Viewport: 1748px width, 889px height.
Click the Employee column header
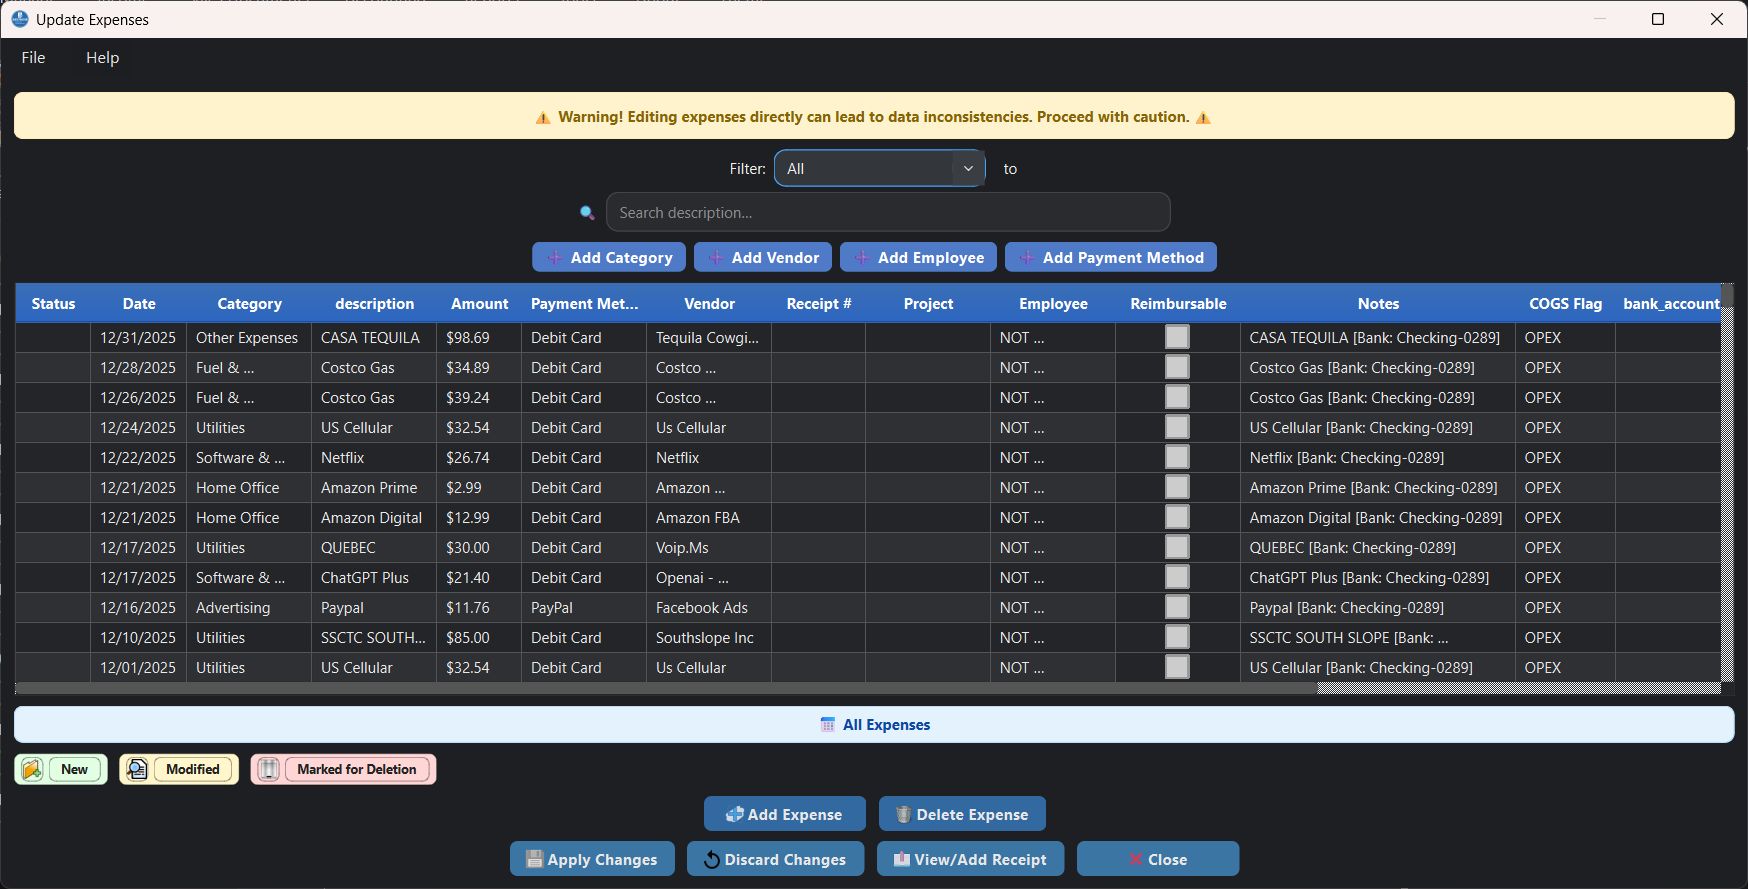pyautogui.click(x=1053, y=303)
